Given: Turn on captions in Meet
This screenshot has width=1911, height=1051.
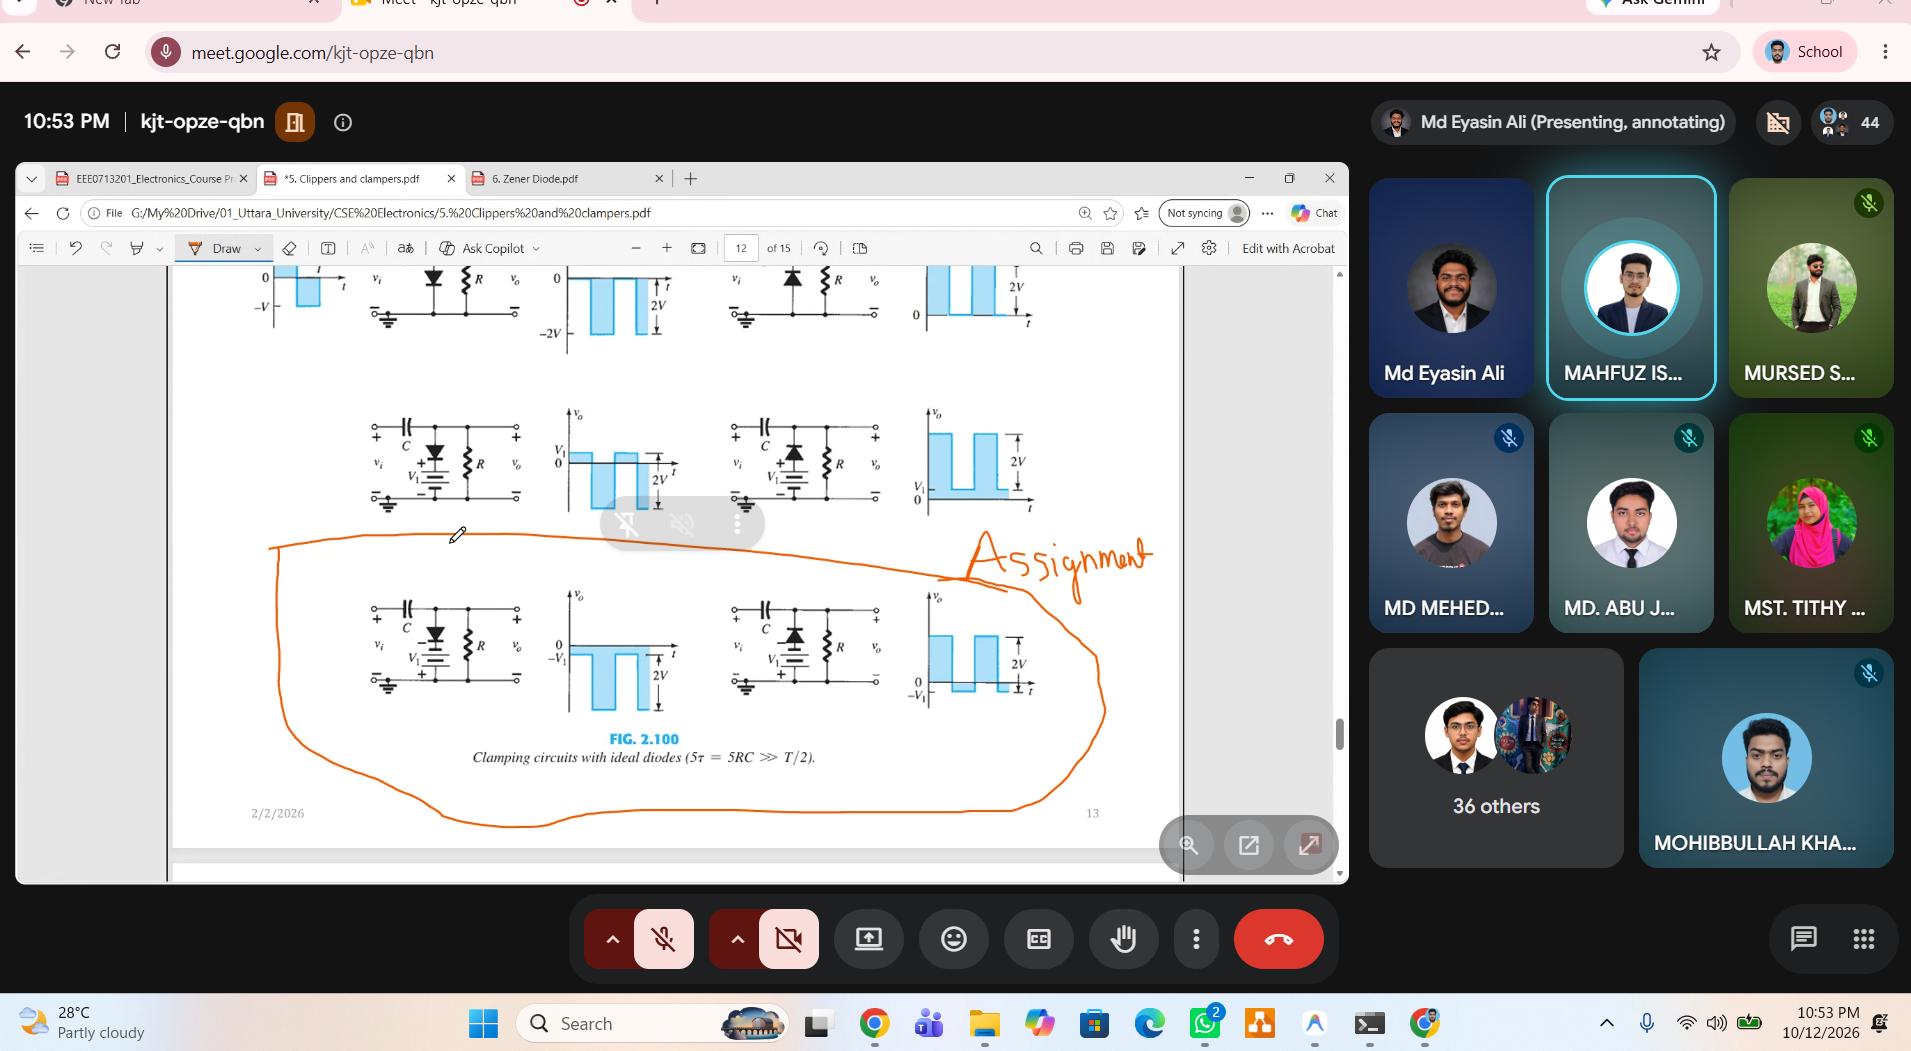Looking at the screenshot, I should coord(1039,939).
